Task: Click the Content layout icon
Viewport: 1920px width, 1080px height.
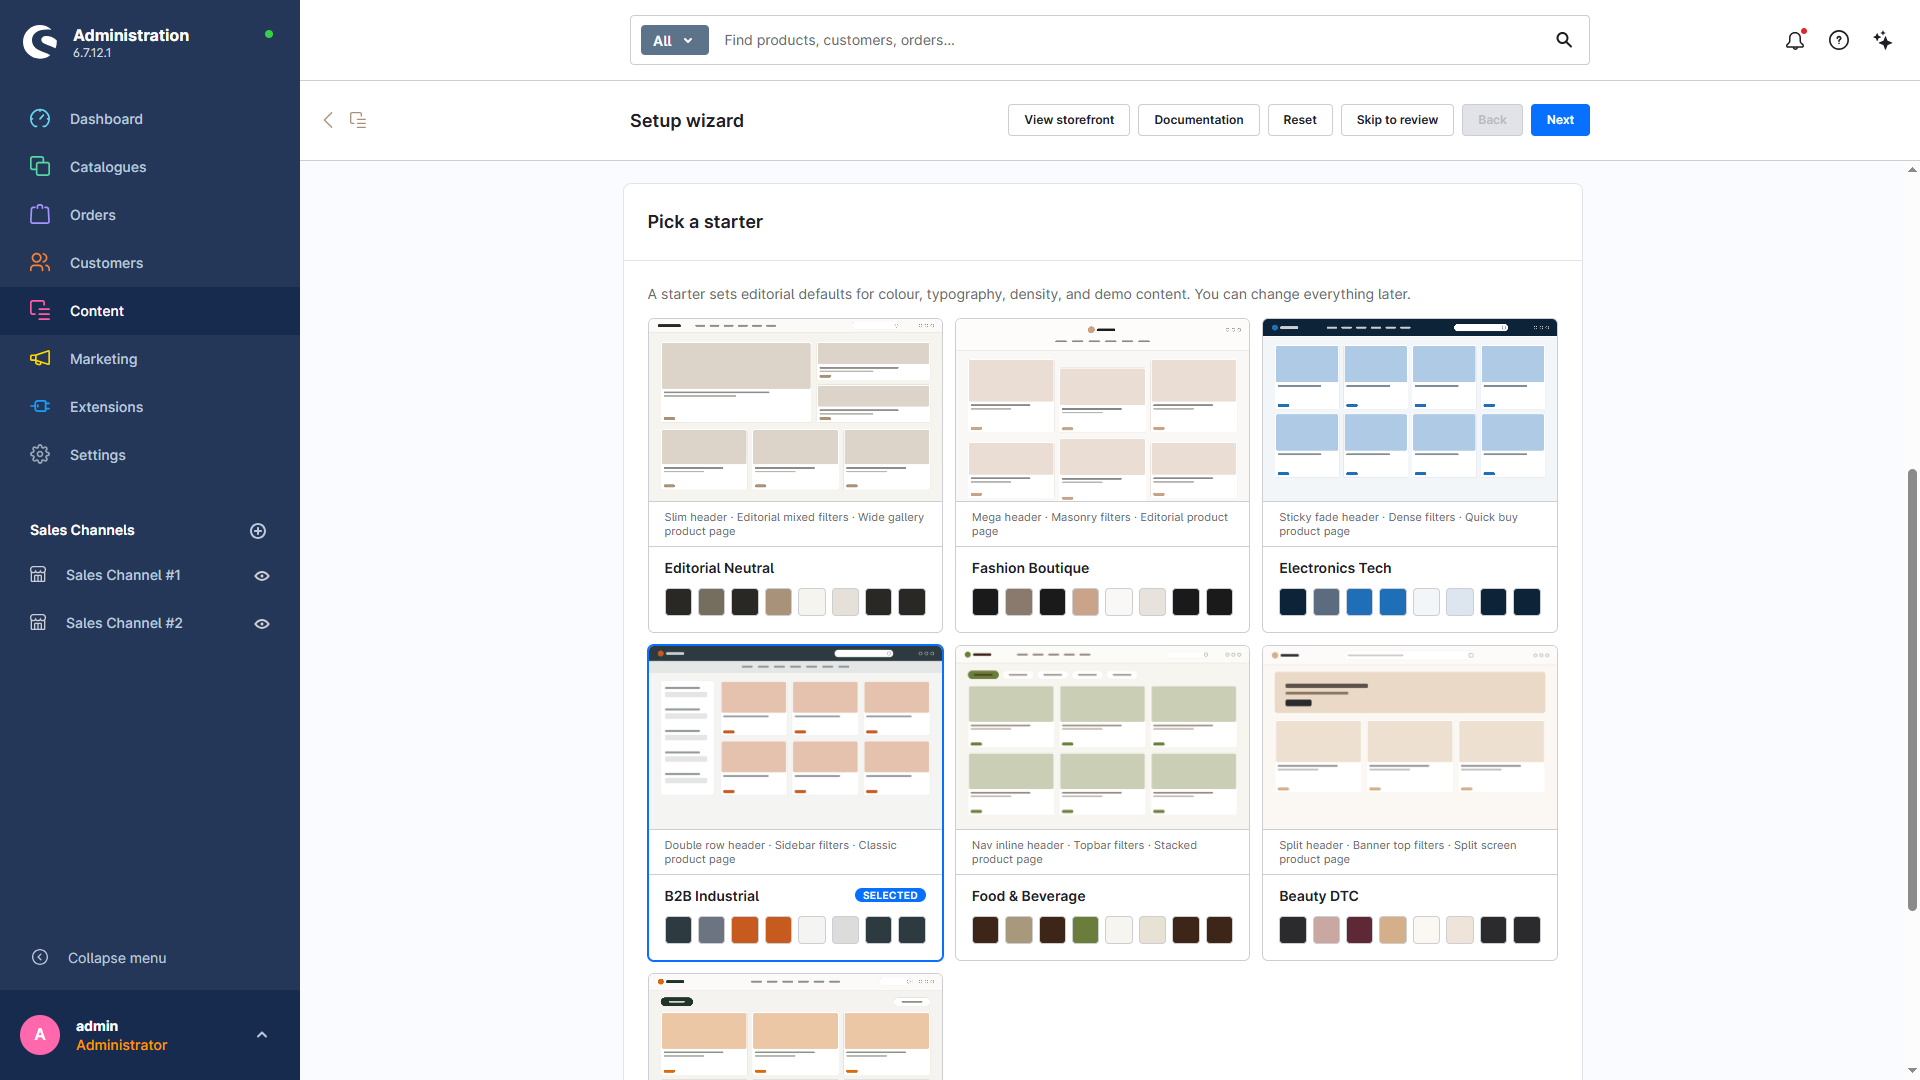Action: (x=40, y=311)
